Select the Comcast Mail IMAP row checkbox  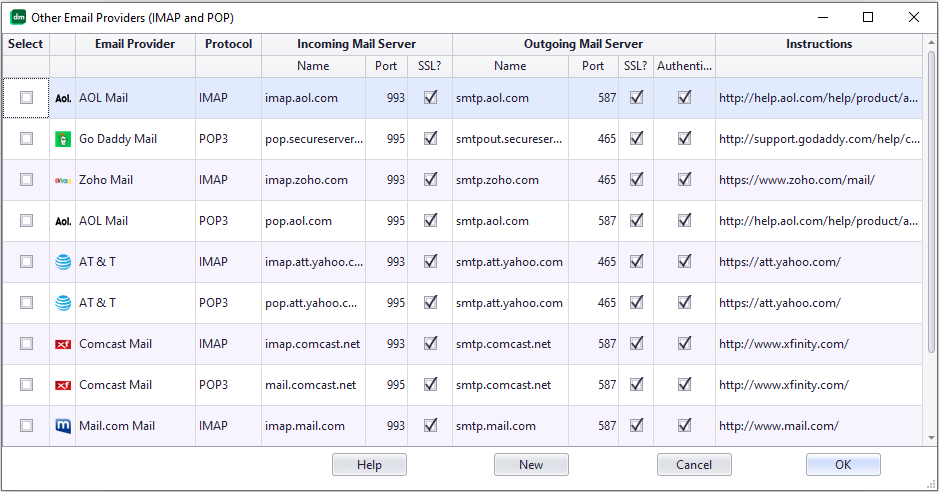(26, 344)
